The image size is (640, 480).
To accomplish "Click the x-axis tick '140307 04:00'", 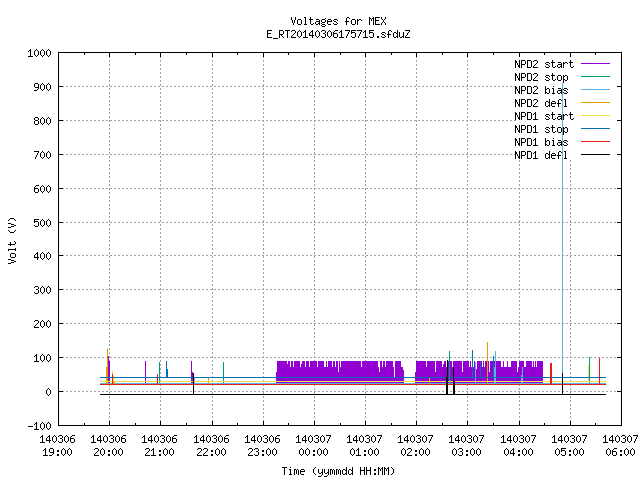I will pos(518,446).
